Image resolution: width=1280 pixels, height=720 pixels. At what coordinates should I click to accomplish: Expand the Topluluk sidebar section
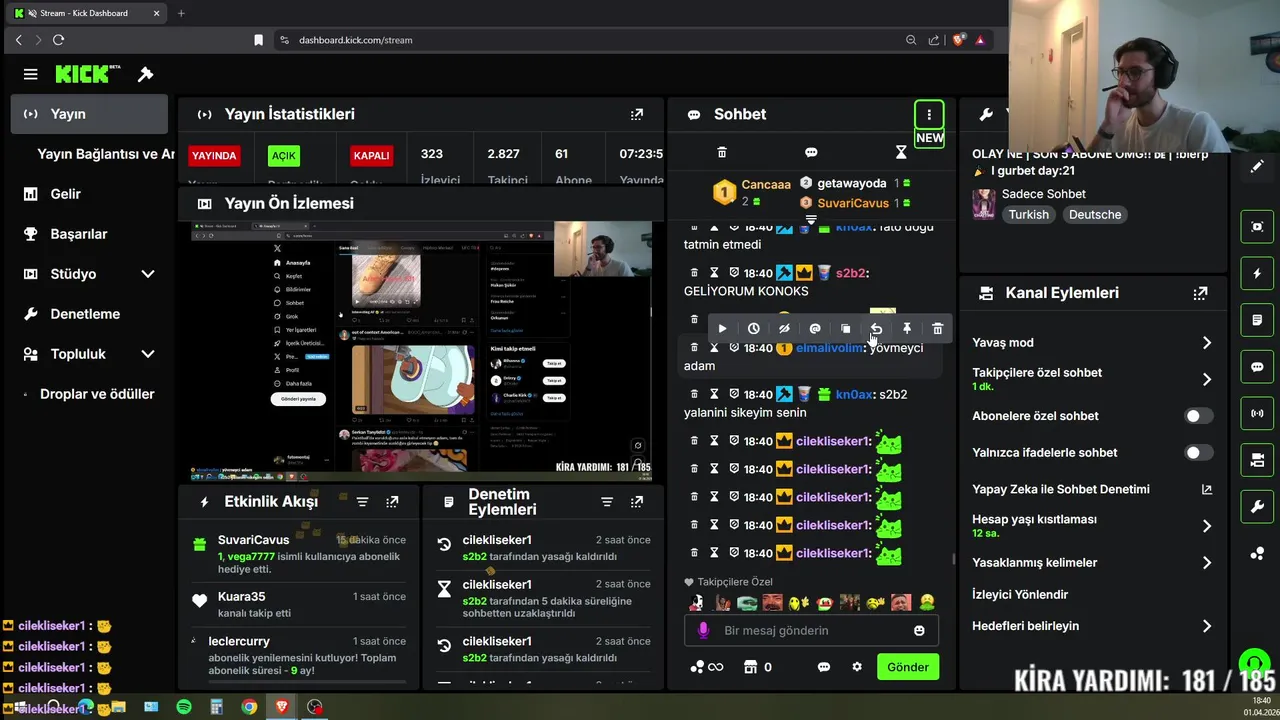[147, 354]
